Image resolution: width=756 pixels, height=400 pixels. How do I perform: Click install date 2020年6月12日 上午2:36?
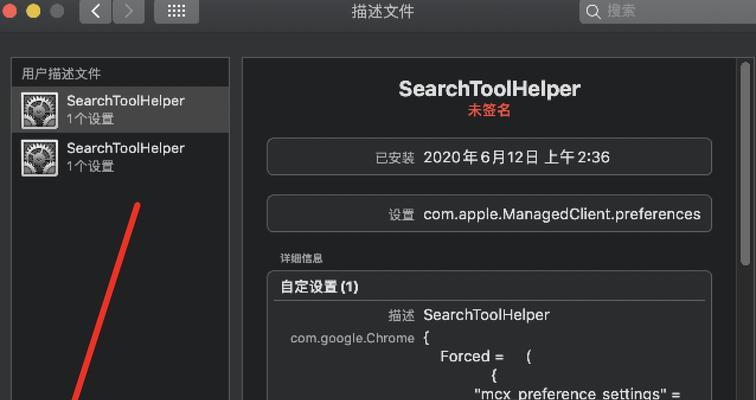pos(516,157)
